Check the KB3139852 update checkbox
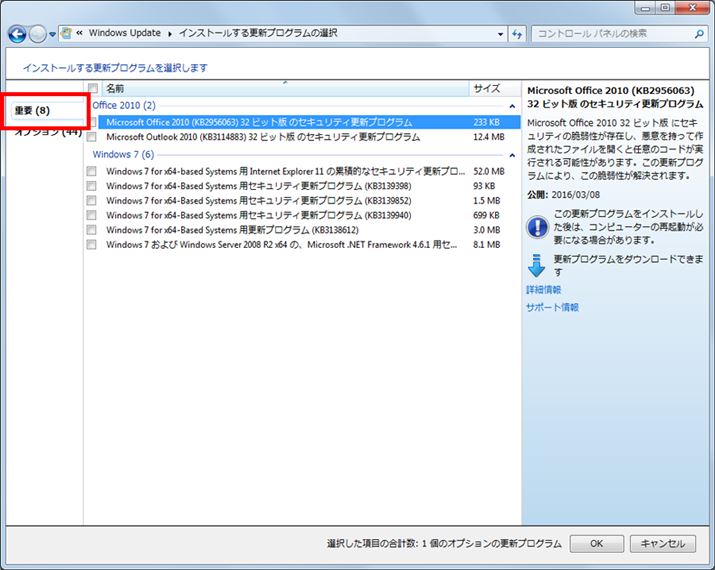715x570 pixels. coord(92,201)
